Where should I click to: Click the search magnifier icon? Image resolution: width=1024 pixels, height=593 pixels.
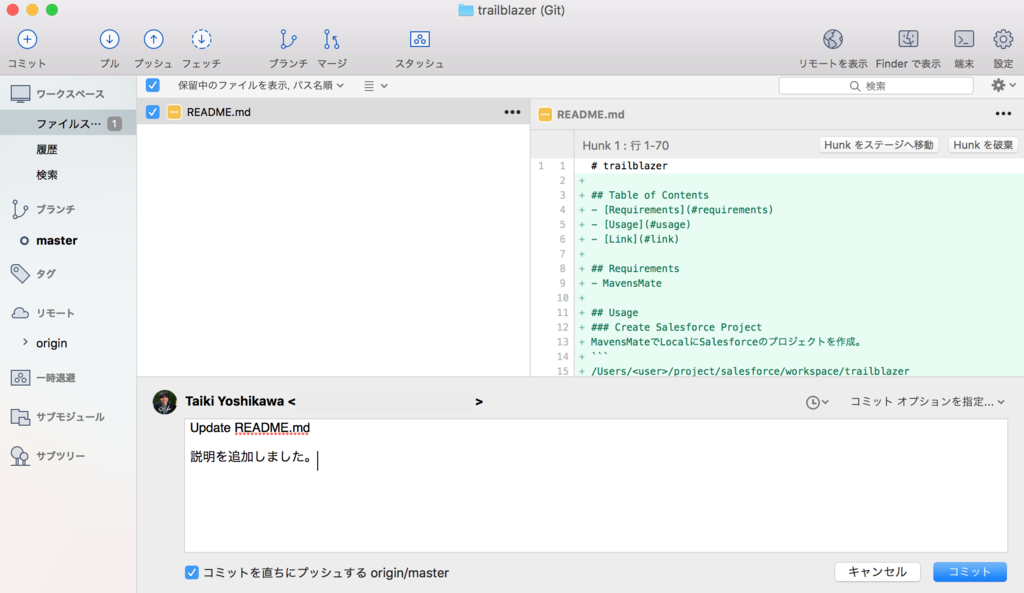click(x=854, y=86)
